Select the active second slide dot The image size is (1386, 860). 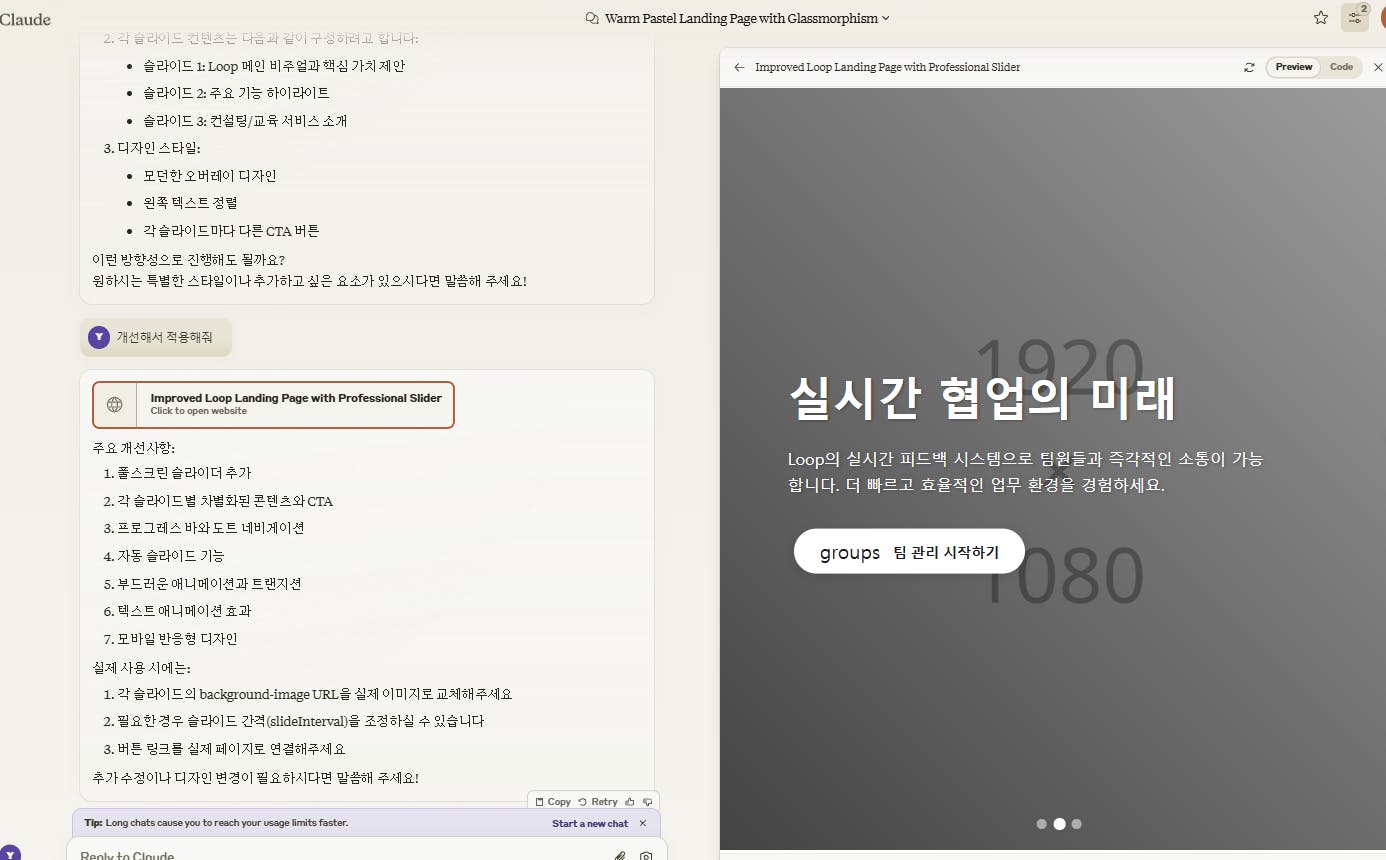[1059, 824]
